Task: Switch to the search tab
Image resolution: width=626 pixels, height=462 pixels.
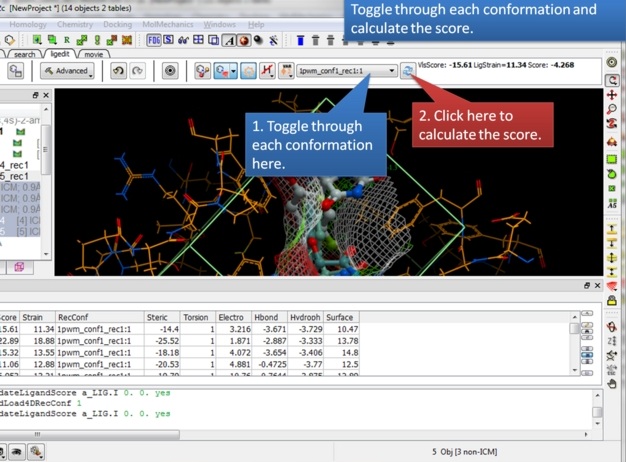Action: coord(24,54)
